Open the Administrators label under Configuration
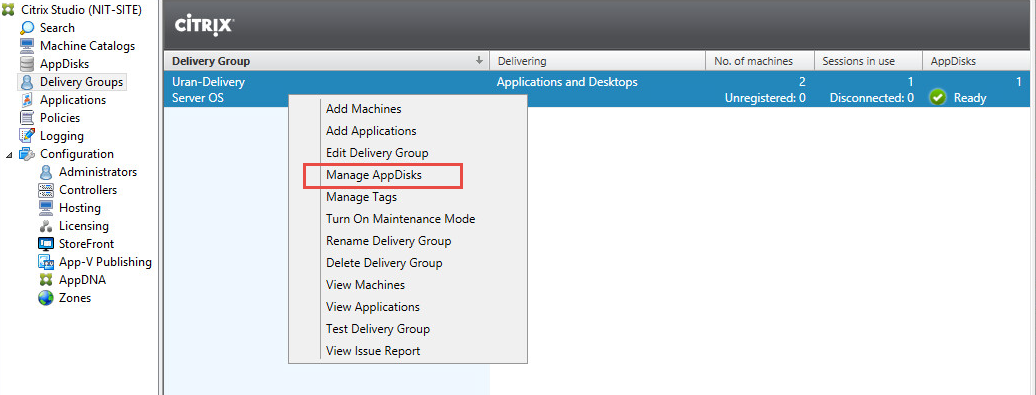This screenshot has width=1036, height=395. (98, 172)
